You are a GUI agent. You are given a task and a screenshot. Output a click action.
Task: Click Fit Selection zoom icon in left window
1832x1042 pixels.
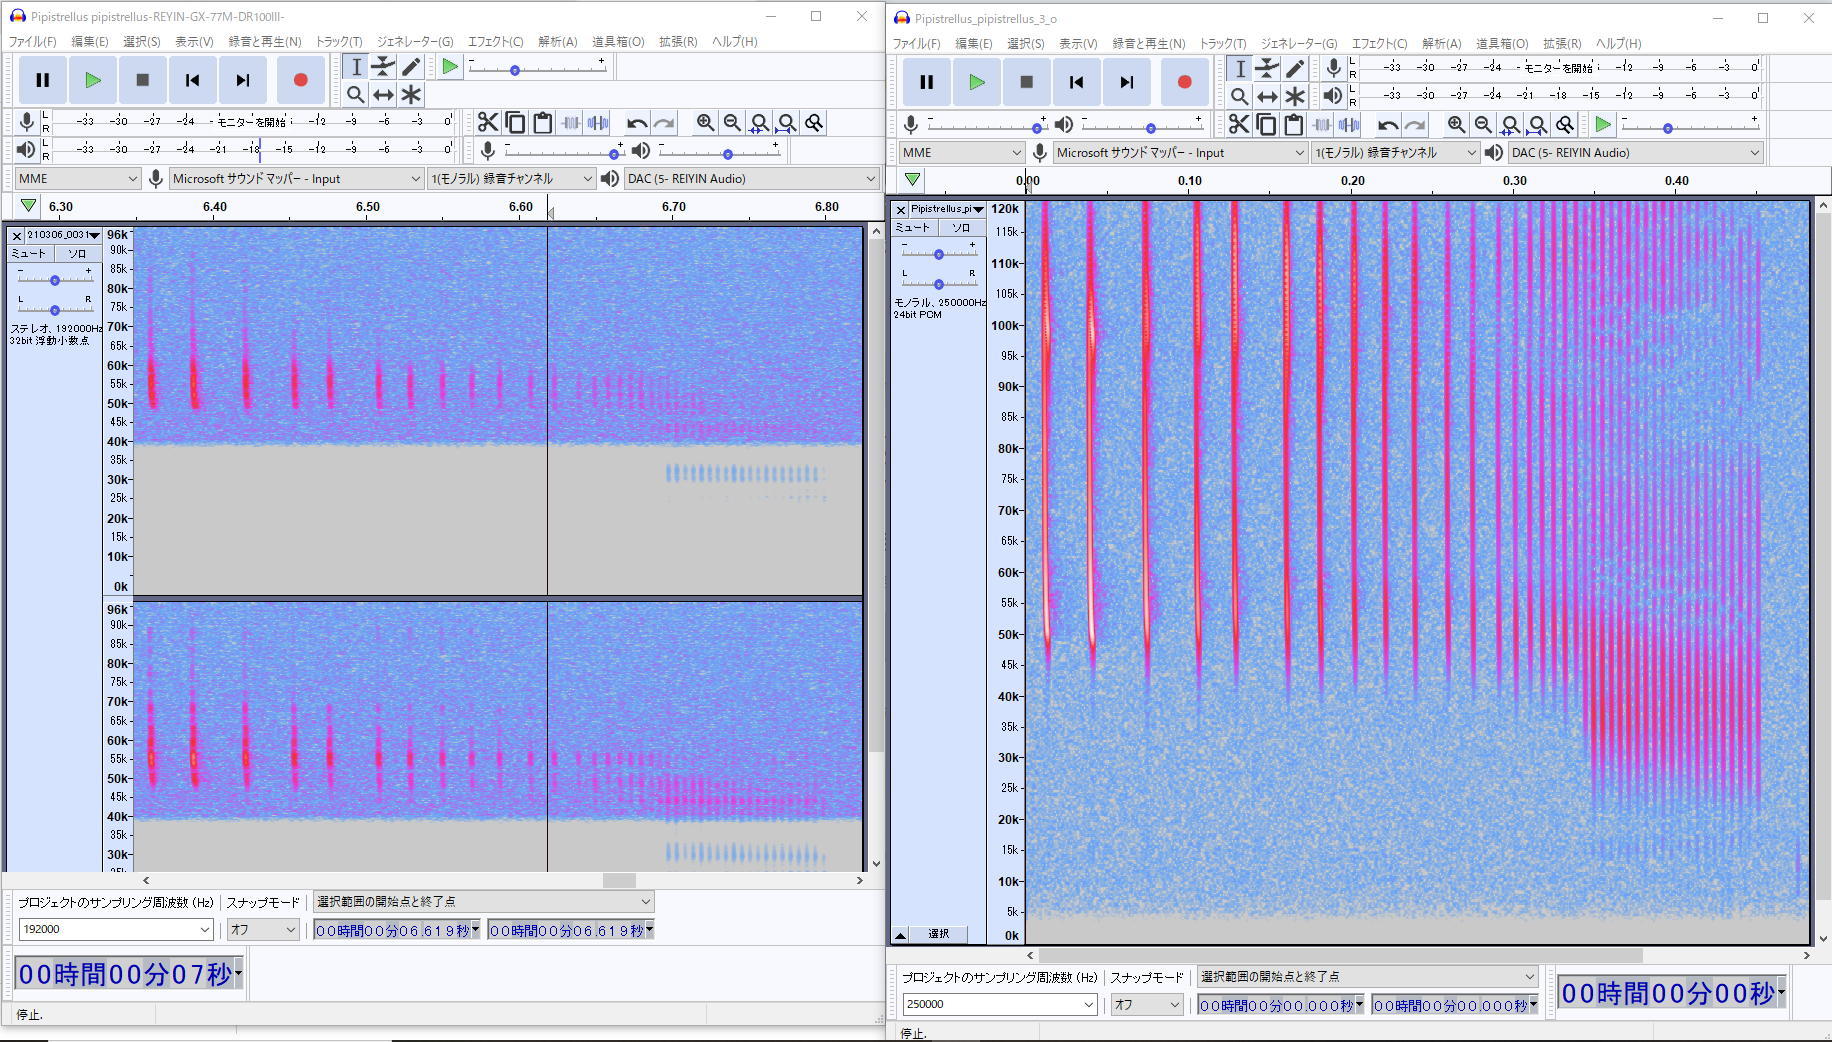click(x=760, y=122)
